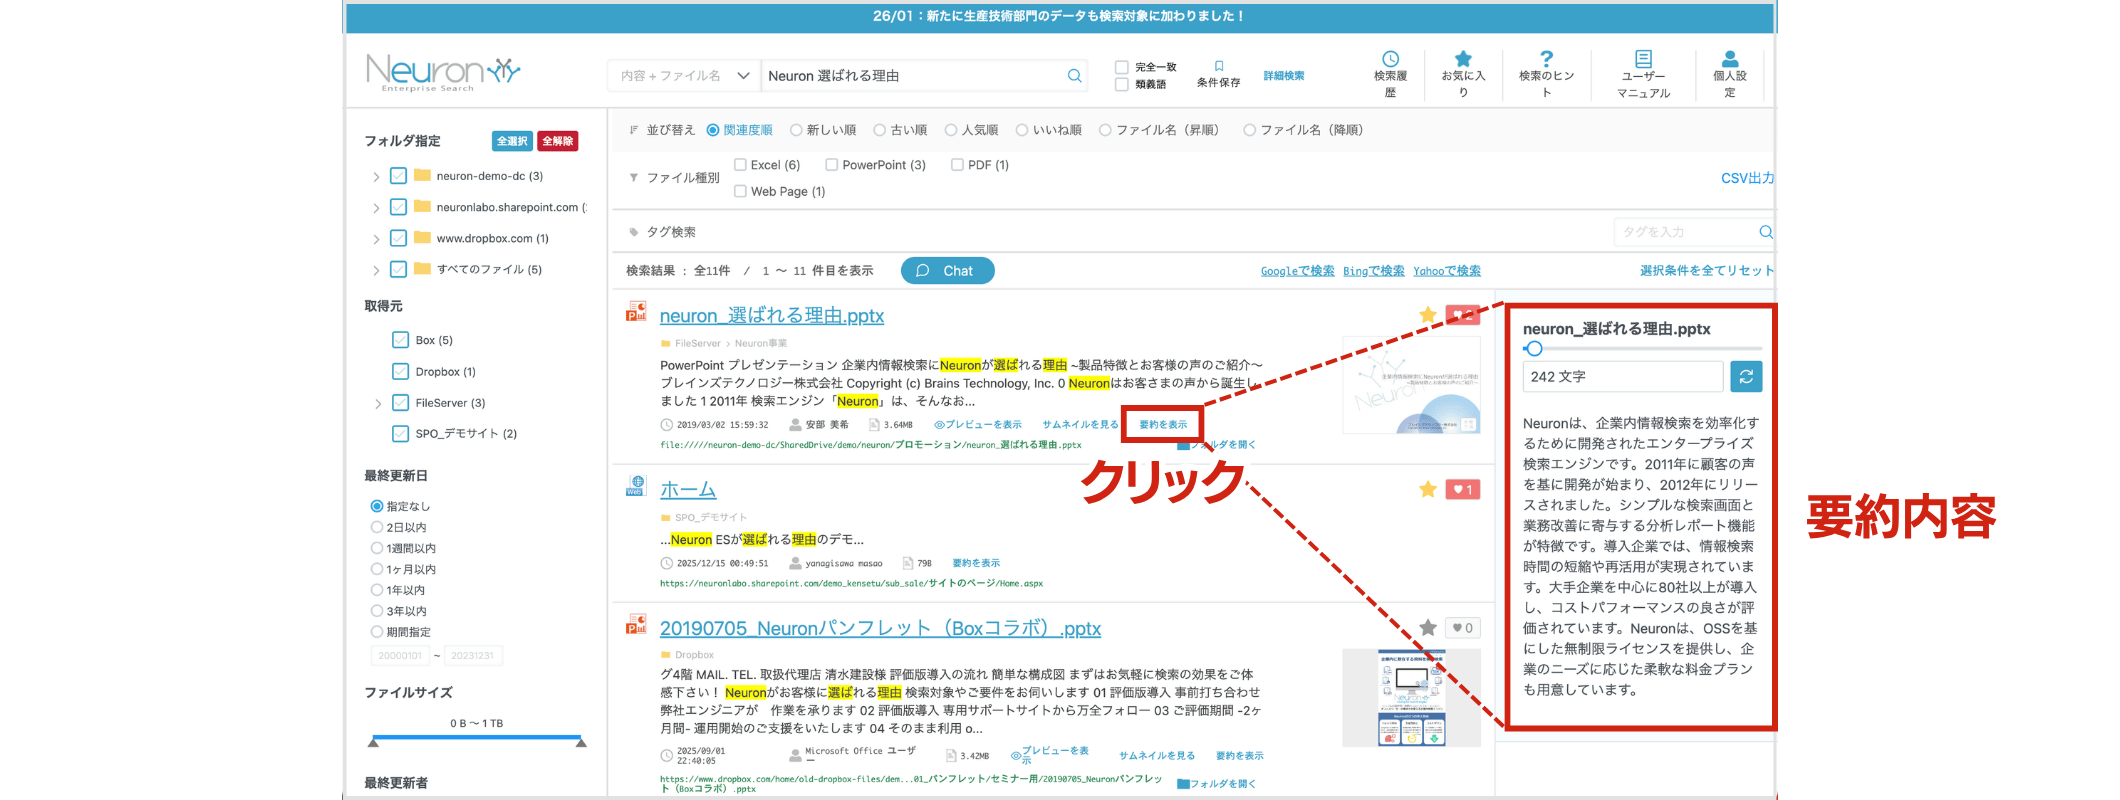Click refresh icon beside 242 文字 field

point(1746,377)
